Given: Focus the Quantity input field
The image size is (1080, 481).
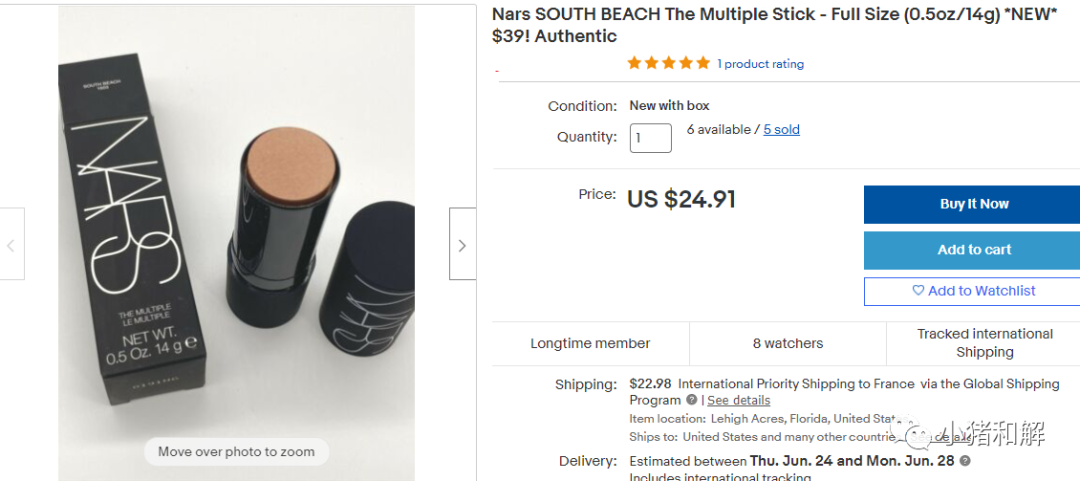Looking at the screenshot, I should click(650, 137).
